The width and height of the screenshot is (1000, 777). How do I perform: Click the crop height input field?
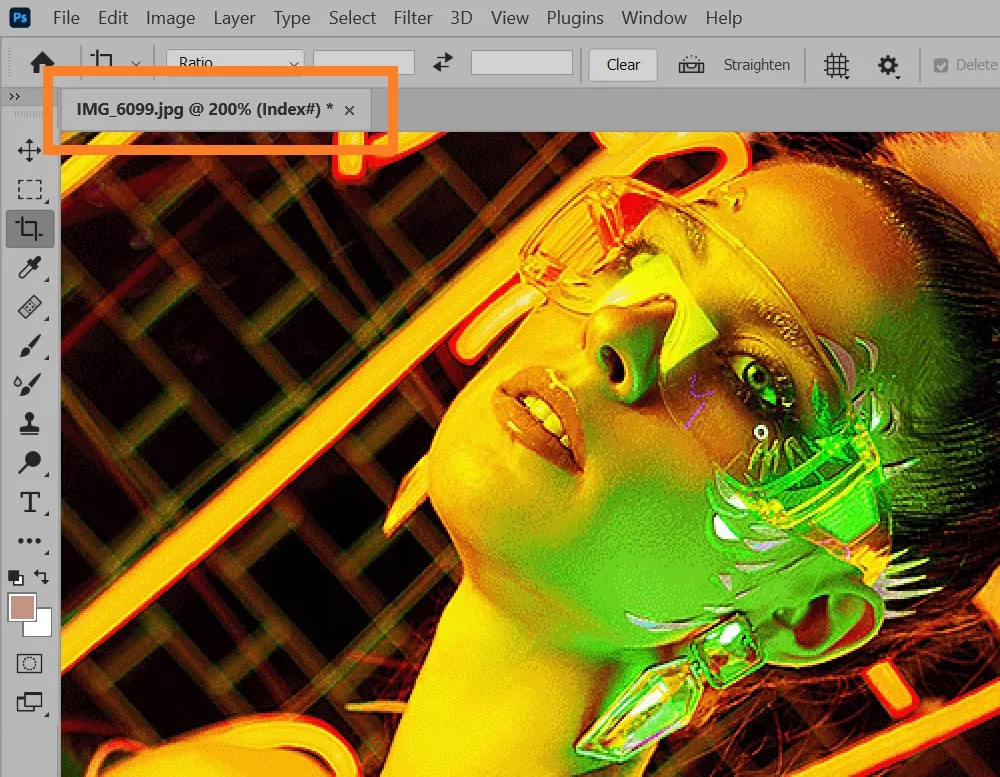(521, 63)
